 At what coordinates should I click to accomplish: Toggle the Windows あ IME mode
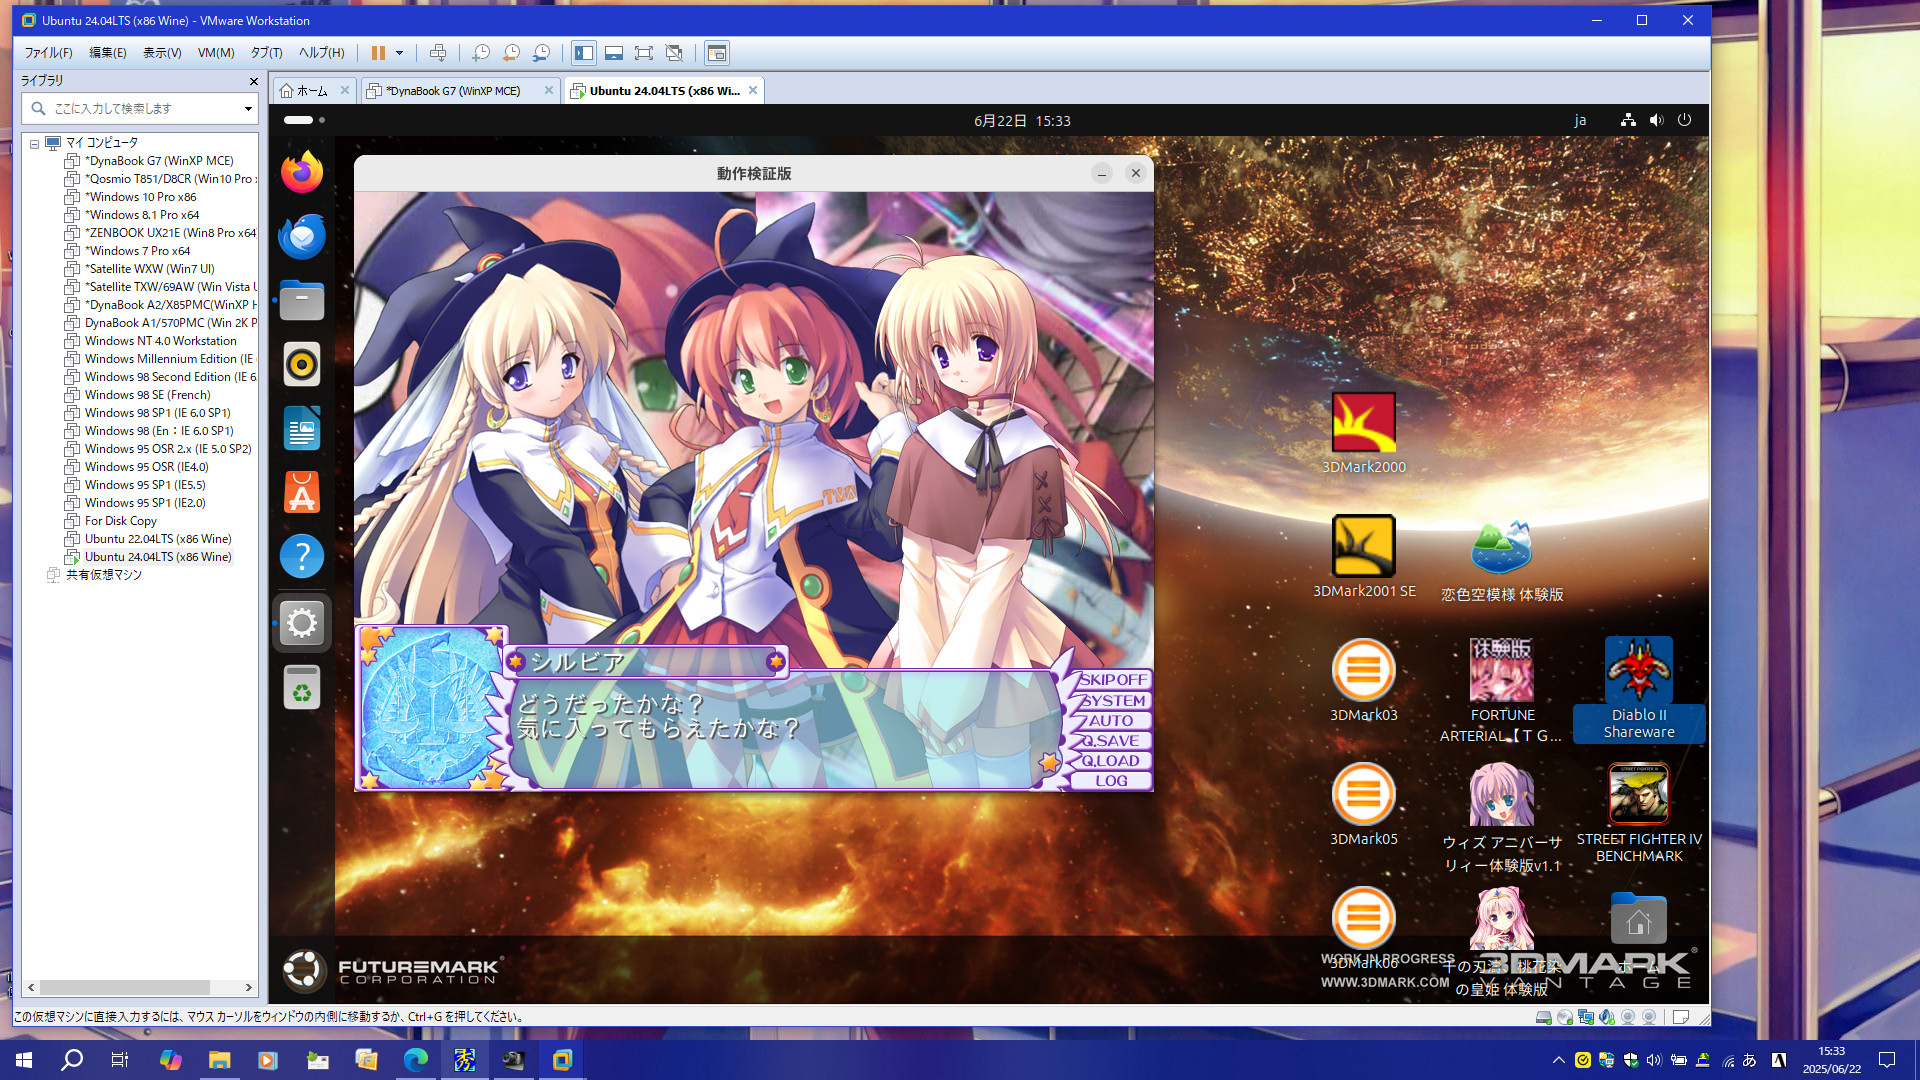[x=1749, y=1060]
